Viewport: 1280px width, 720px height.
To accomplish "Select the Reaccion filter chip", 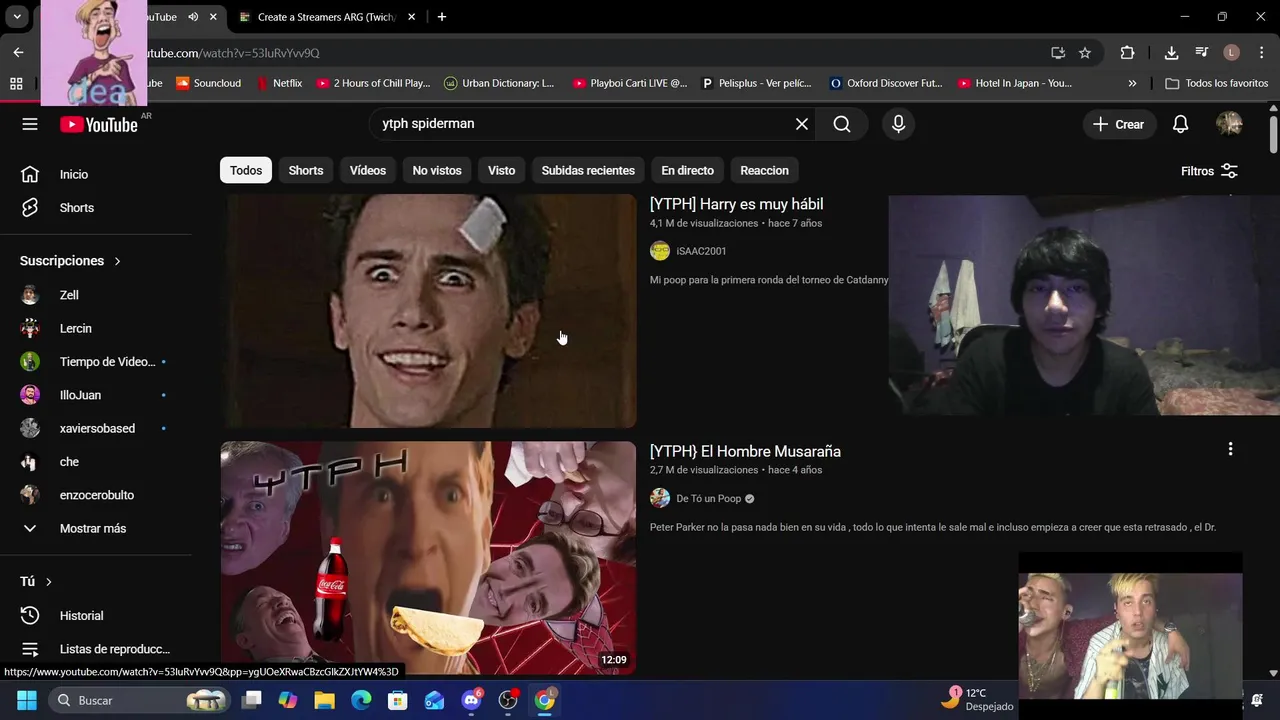I will point(764,170).
